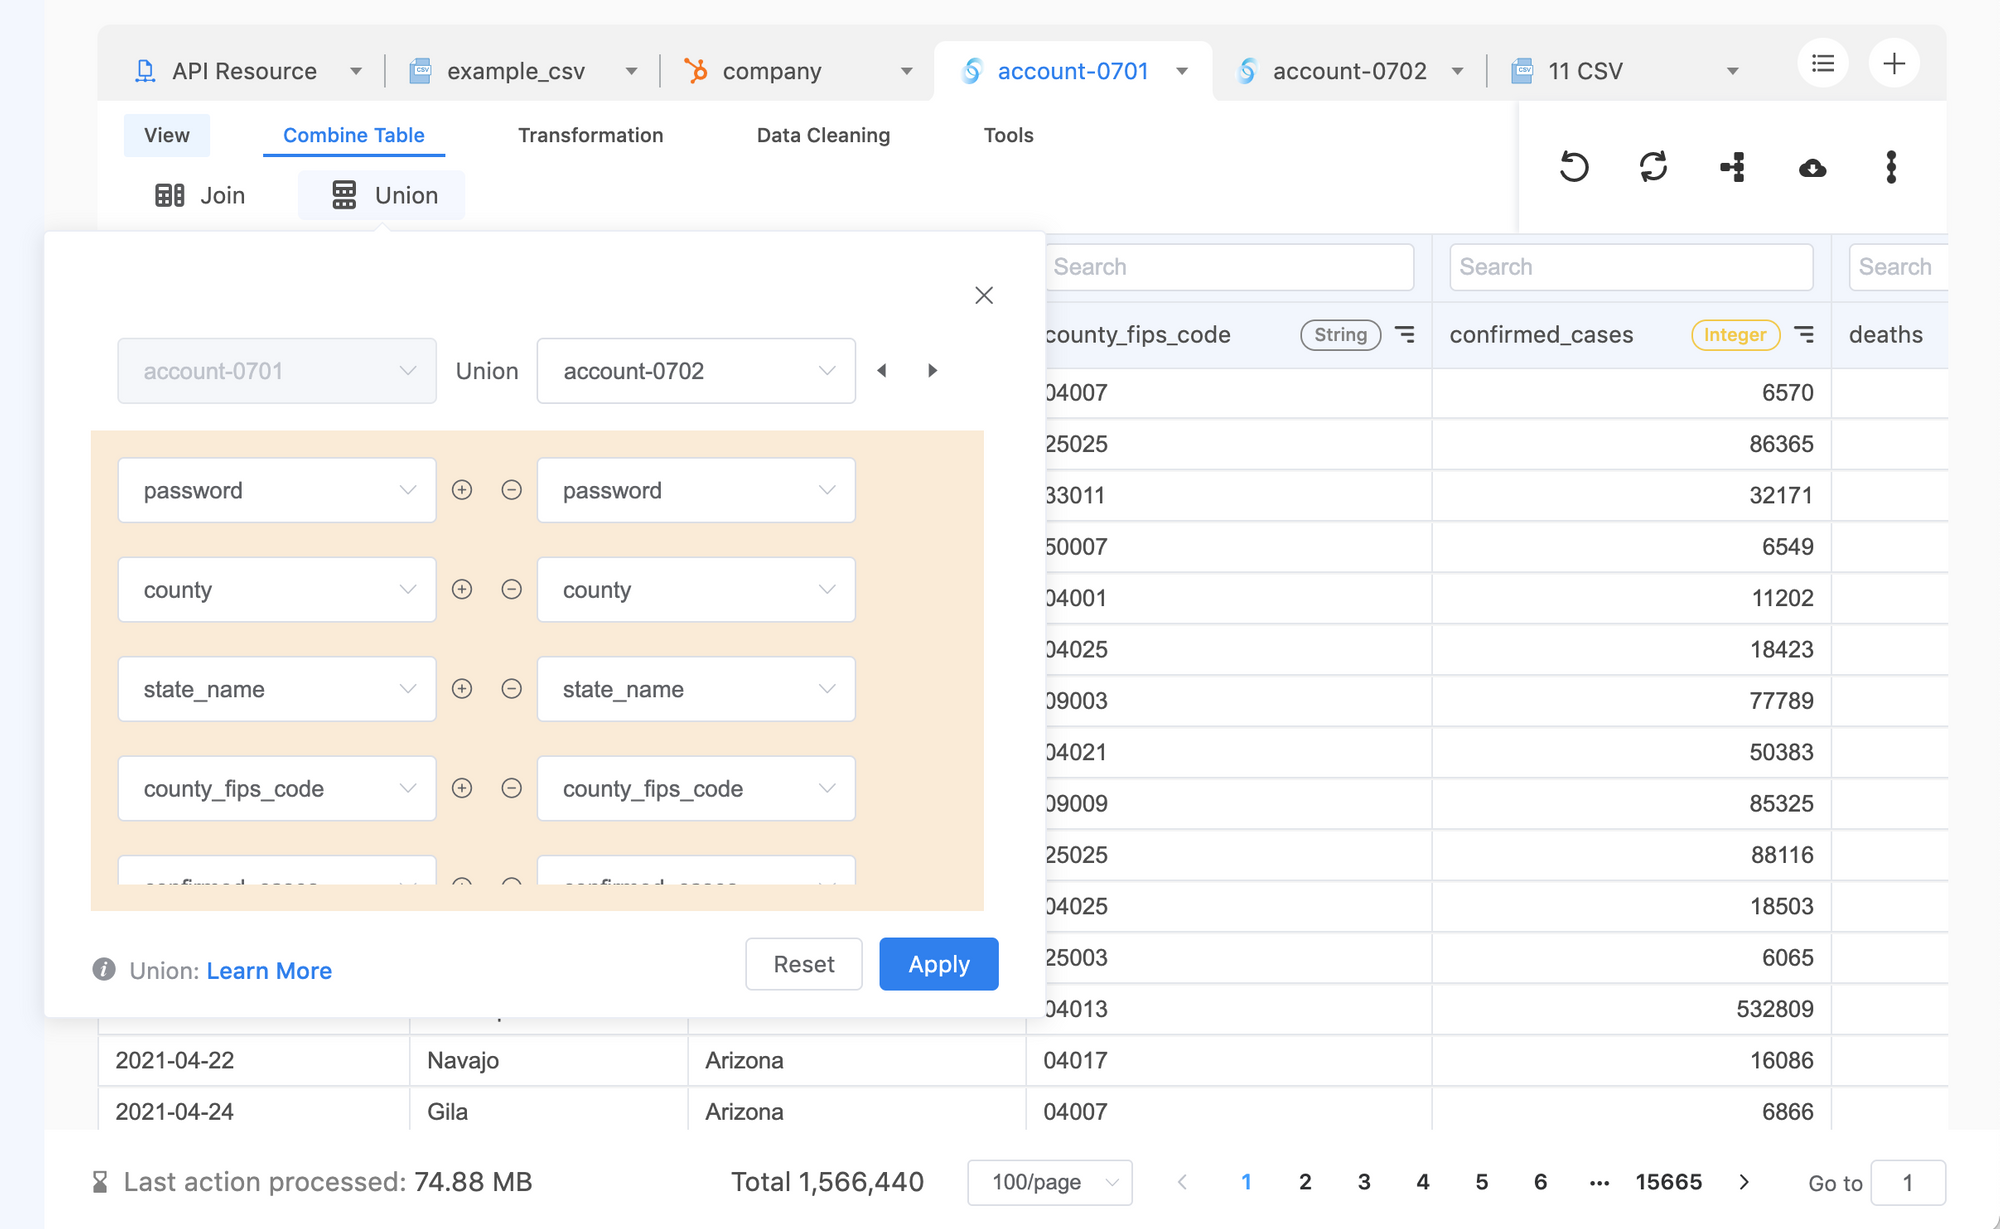Click the undo arrow icon
Image resolution: width=2000 pixels, height=1229 pixels.
coord(1574,167)
